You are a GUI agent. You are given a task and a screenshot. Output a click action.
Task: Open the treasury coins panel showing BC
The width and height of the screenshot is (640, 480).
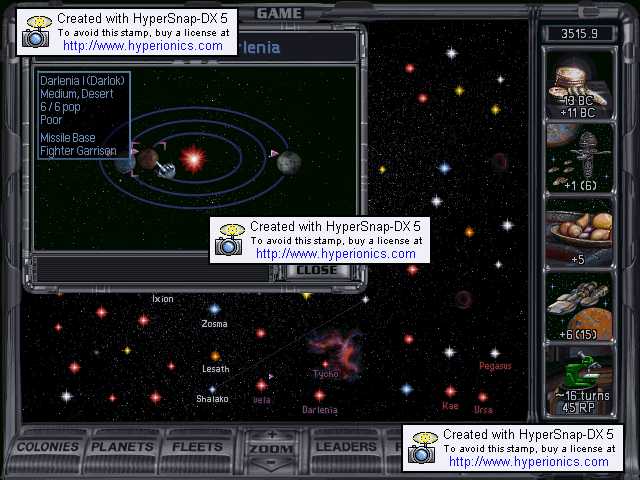[579, 85]
